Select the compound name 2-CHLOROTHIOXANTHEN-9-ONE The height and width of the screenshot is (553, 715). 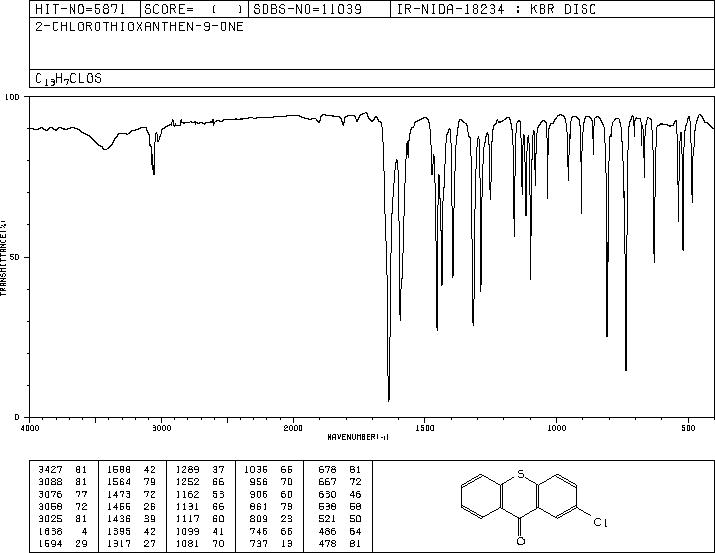tap(140, 27)
